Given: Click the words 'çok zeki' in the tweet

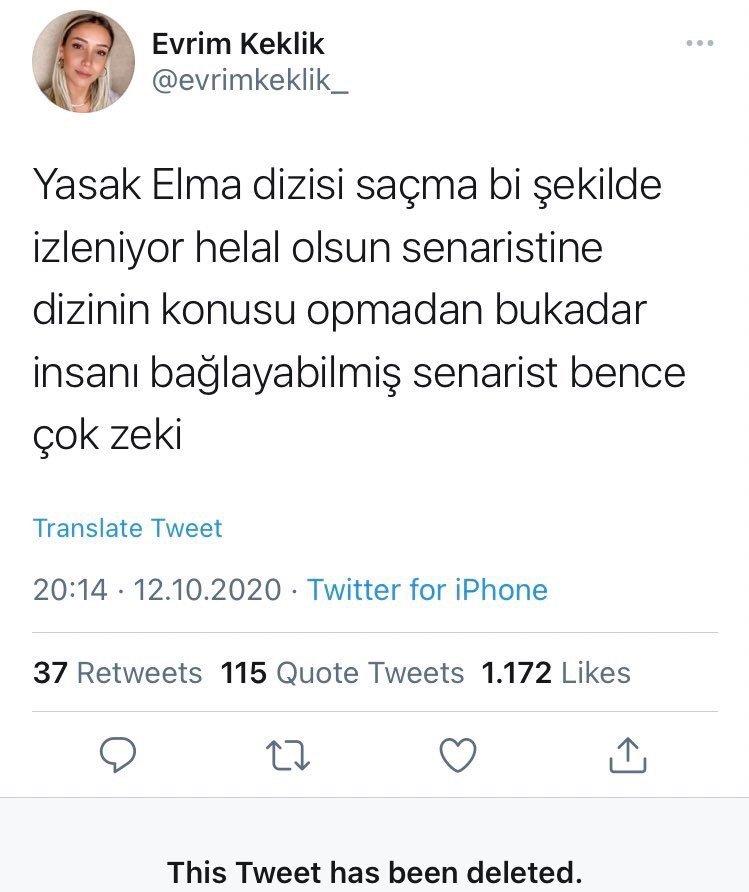Looking at the screenshot, I should click(108, 435).
